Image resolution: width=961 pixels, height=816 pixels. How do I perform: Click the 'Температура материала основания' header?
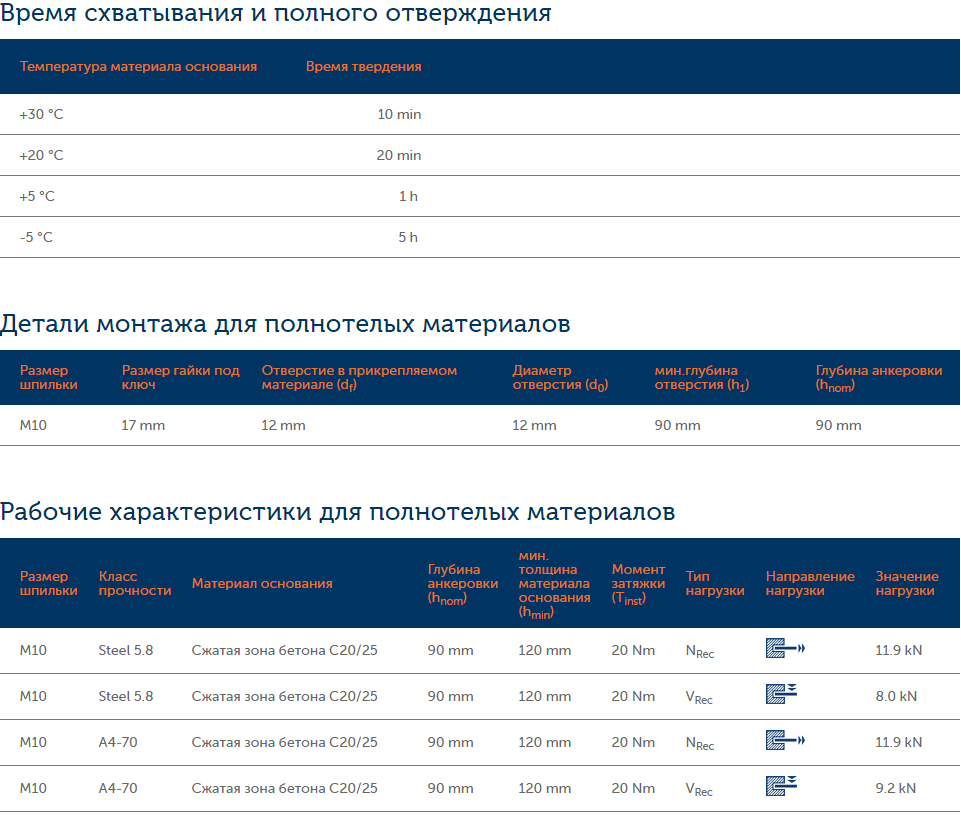pos(138,67)
